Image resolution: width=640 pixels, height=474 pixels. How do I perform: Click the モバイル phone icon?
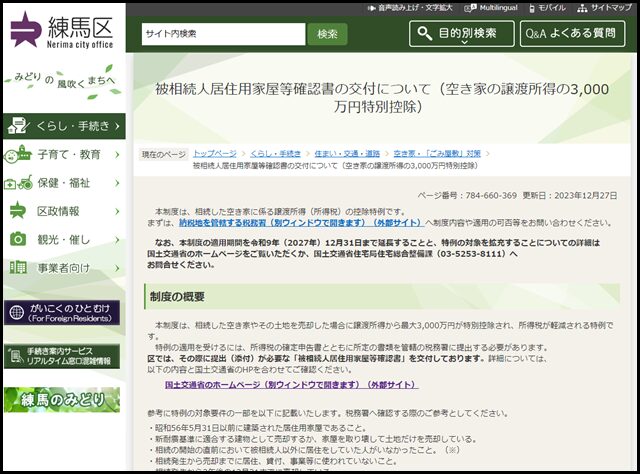point(532,8)
